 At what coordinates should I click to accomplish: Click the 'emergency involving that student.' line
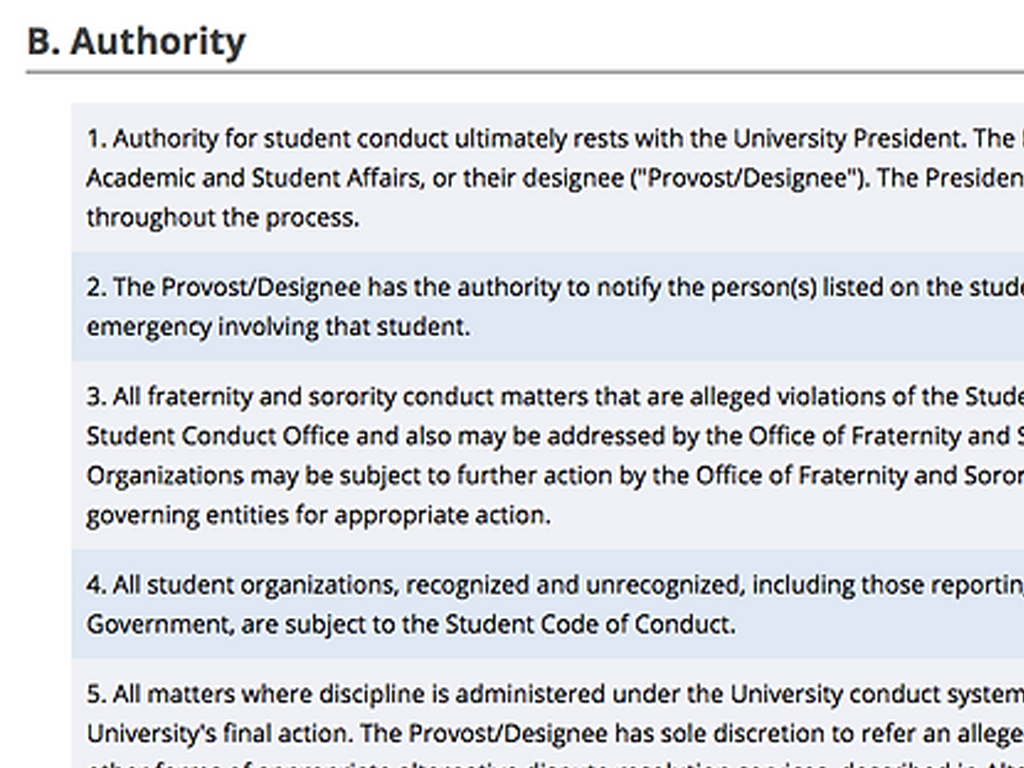coord(278,327)
